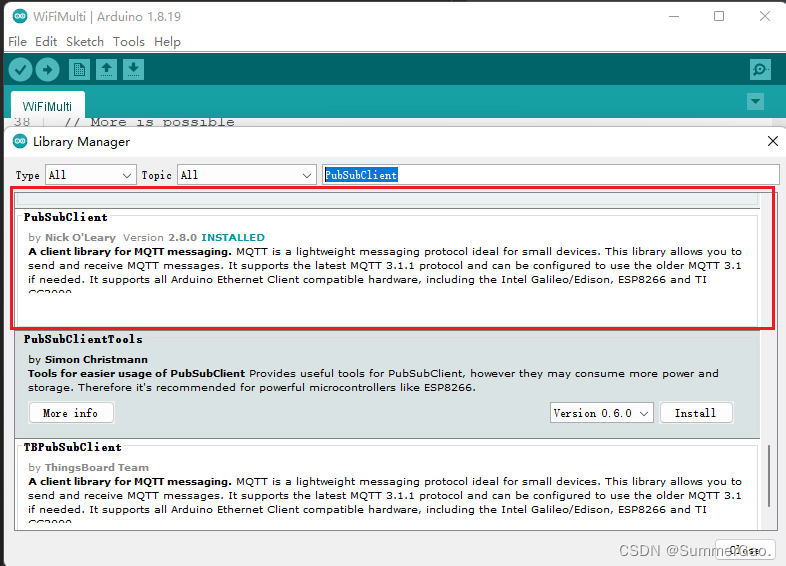Open the Tools menu

129,42
